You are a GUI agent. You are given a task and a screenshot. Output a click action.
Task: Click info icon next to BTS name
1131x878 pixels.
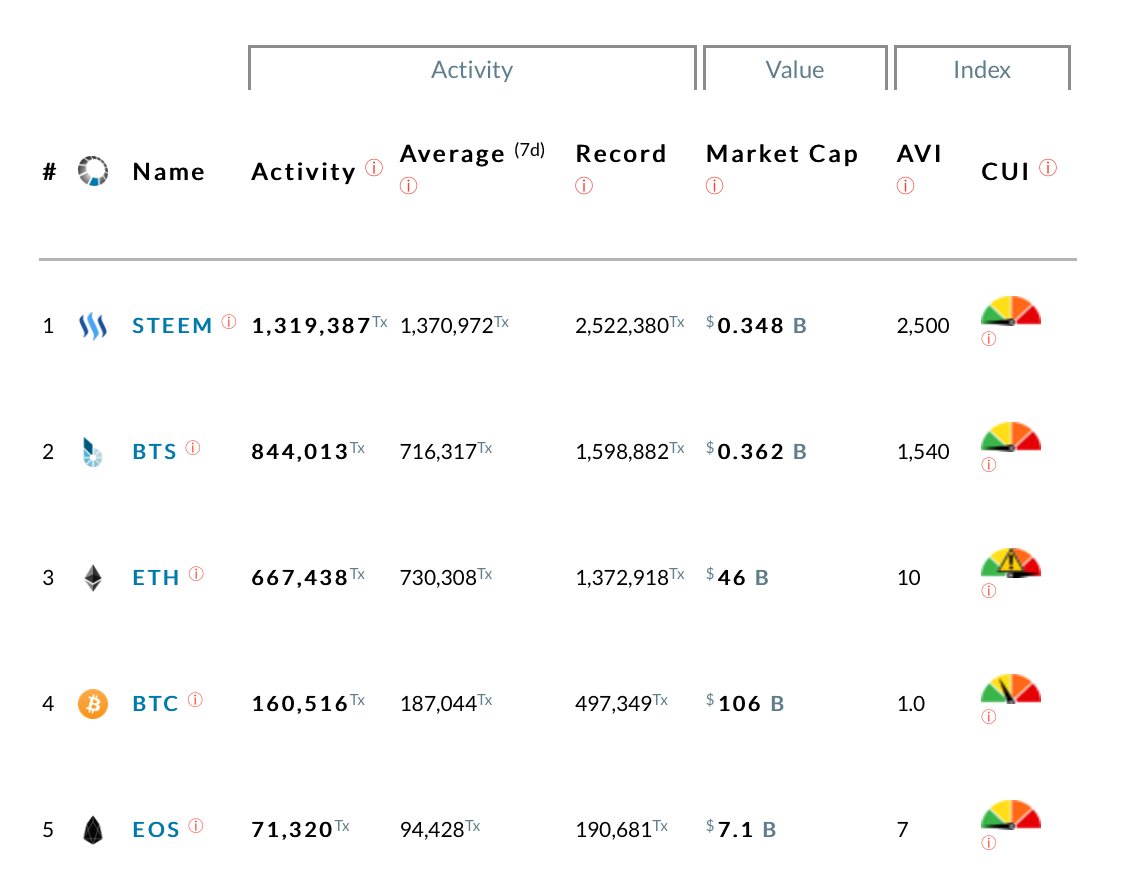point(193,447)
